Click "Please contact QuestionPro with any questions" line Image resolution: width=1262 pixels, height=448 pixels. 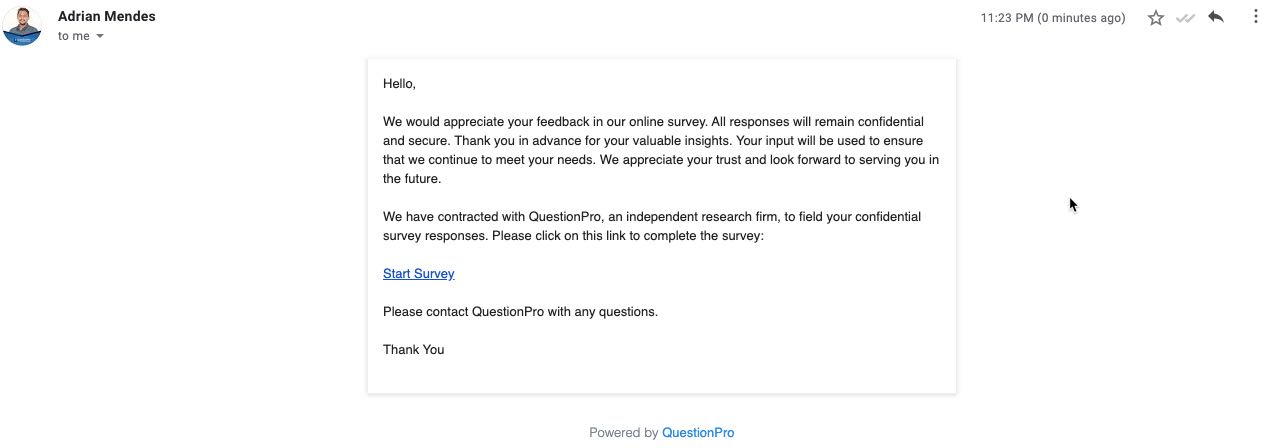pos(520,312)
